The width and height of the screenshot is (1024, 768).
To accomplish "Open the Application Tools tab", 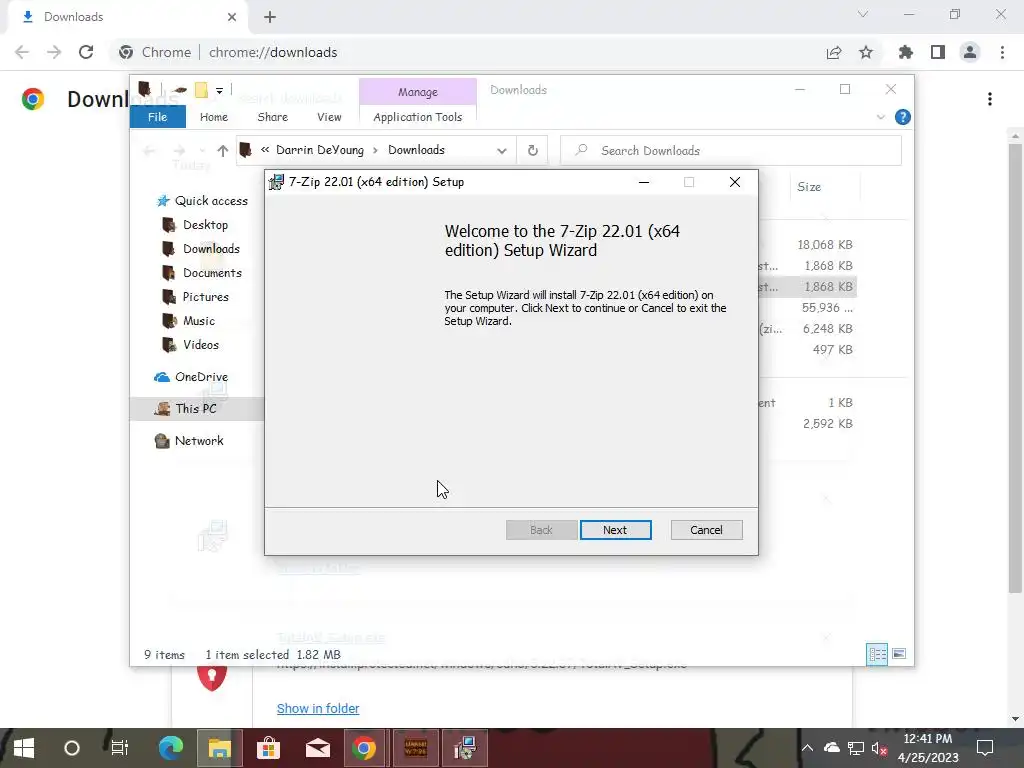I will 418,117.
